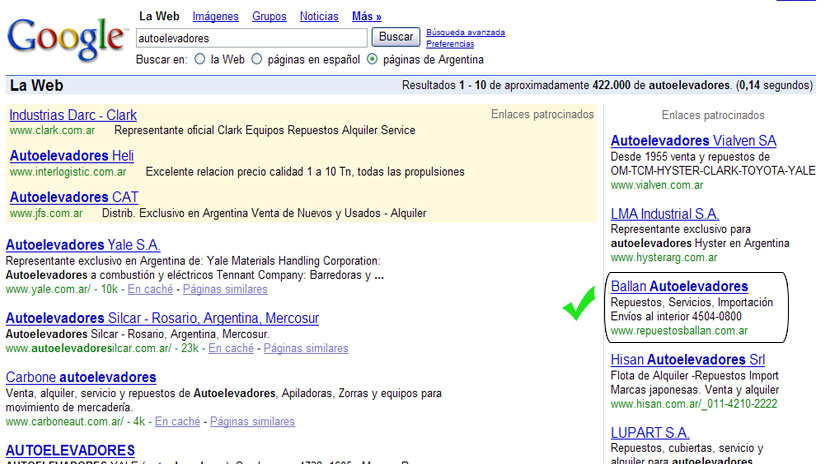The height and width of the screenshot is (464, 822).
Task: Open side ad Hisan Autoelevadores Srl
Action: (x=688, y=360)
